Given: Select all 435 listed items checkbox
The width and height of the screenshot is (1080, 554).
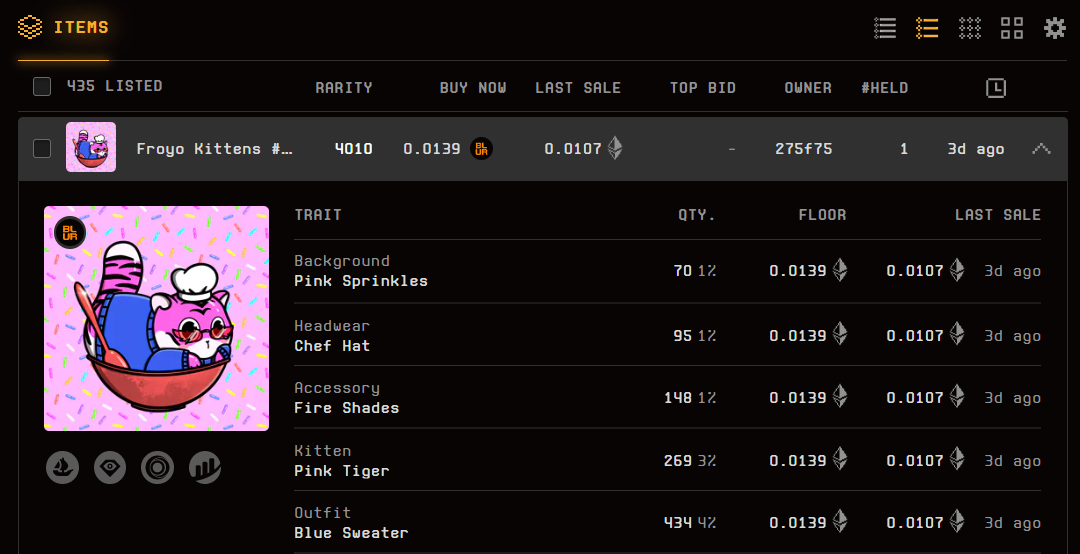Looking at the screenshot, I should [42, 87].
